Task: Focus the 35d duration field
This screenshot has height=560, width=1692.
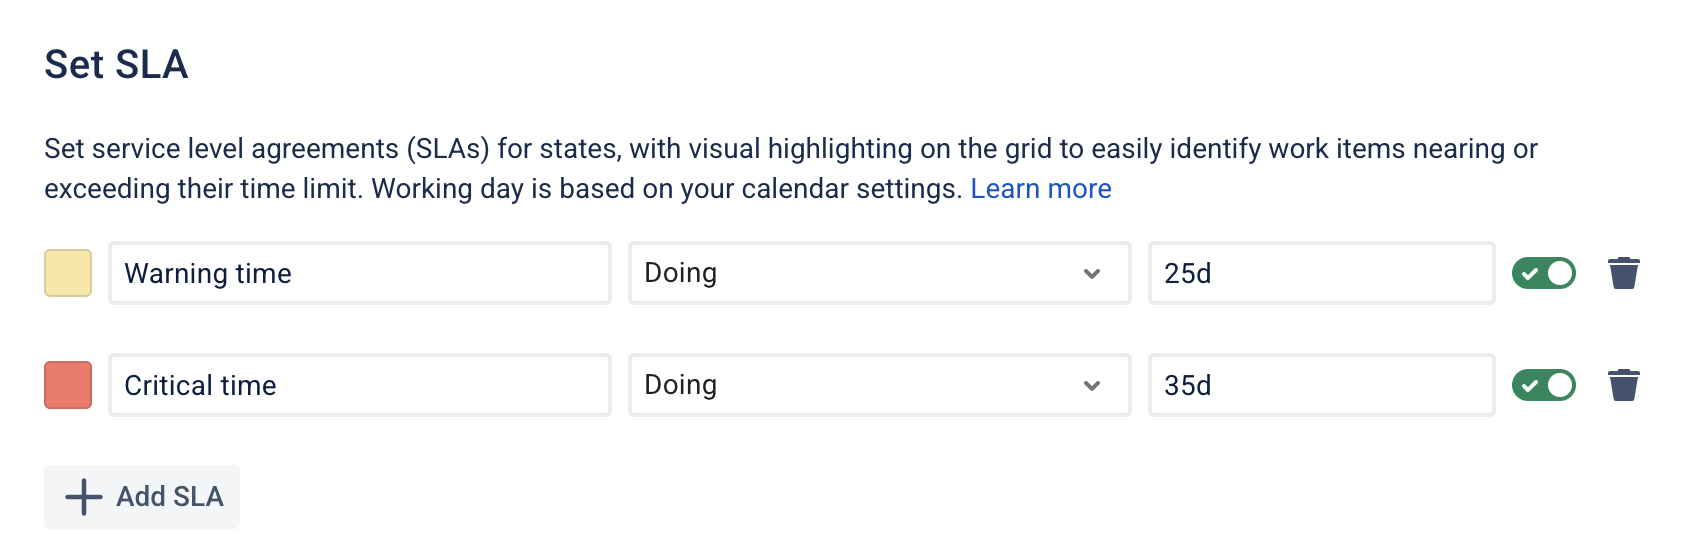Action: point(1321,385)
